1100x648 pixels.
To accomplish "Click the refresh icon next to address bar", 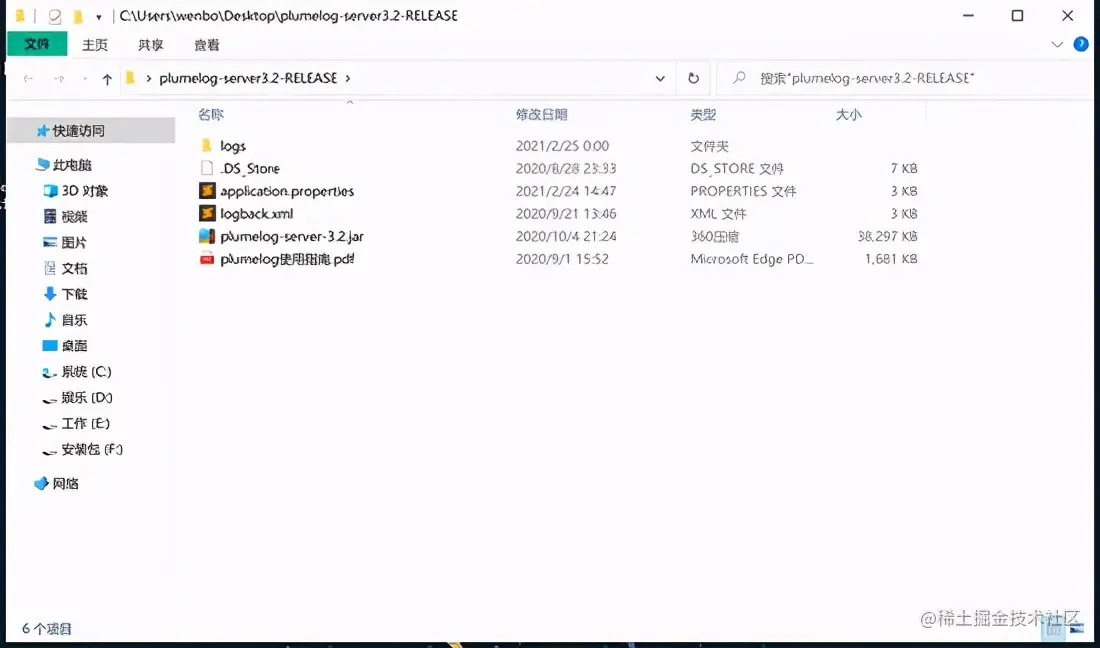I will (x=695, y=78).
